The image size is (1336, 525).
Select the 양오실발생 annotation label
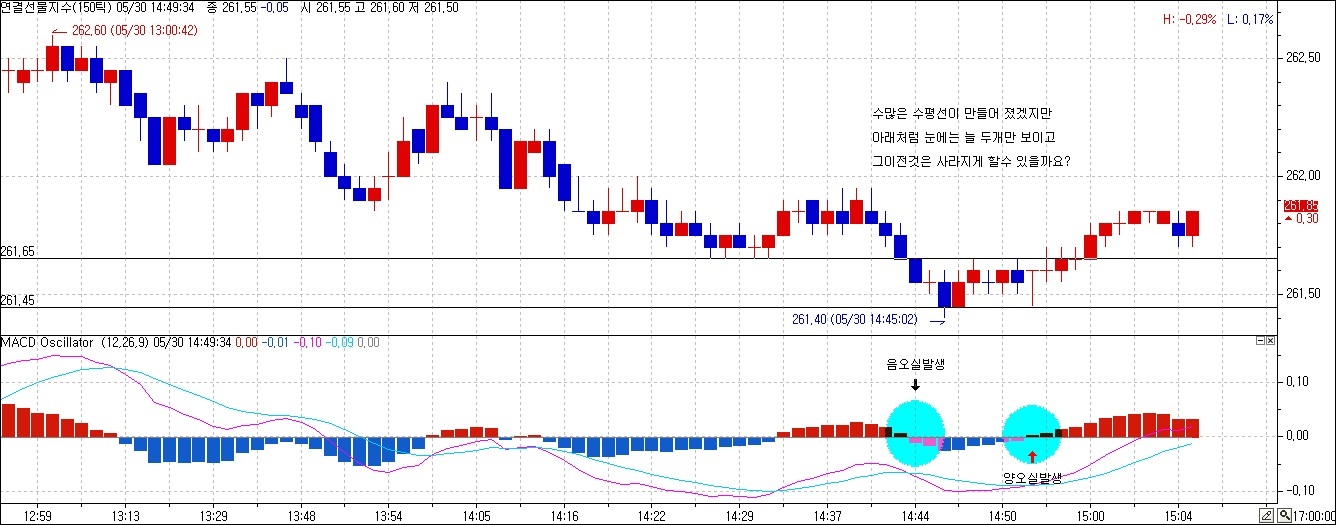tap(1032, 478)
